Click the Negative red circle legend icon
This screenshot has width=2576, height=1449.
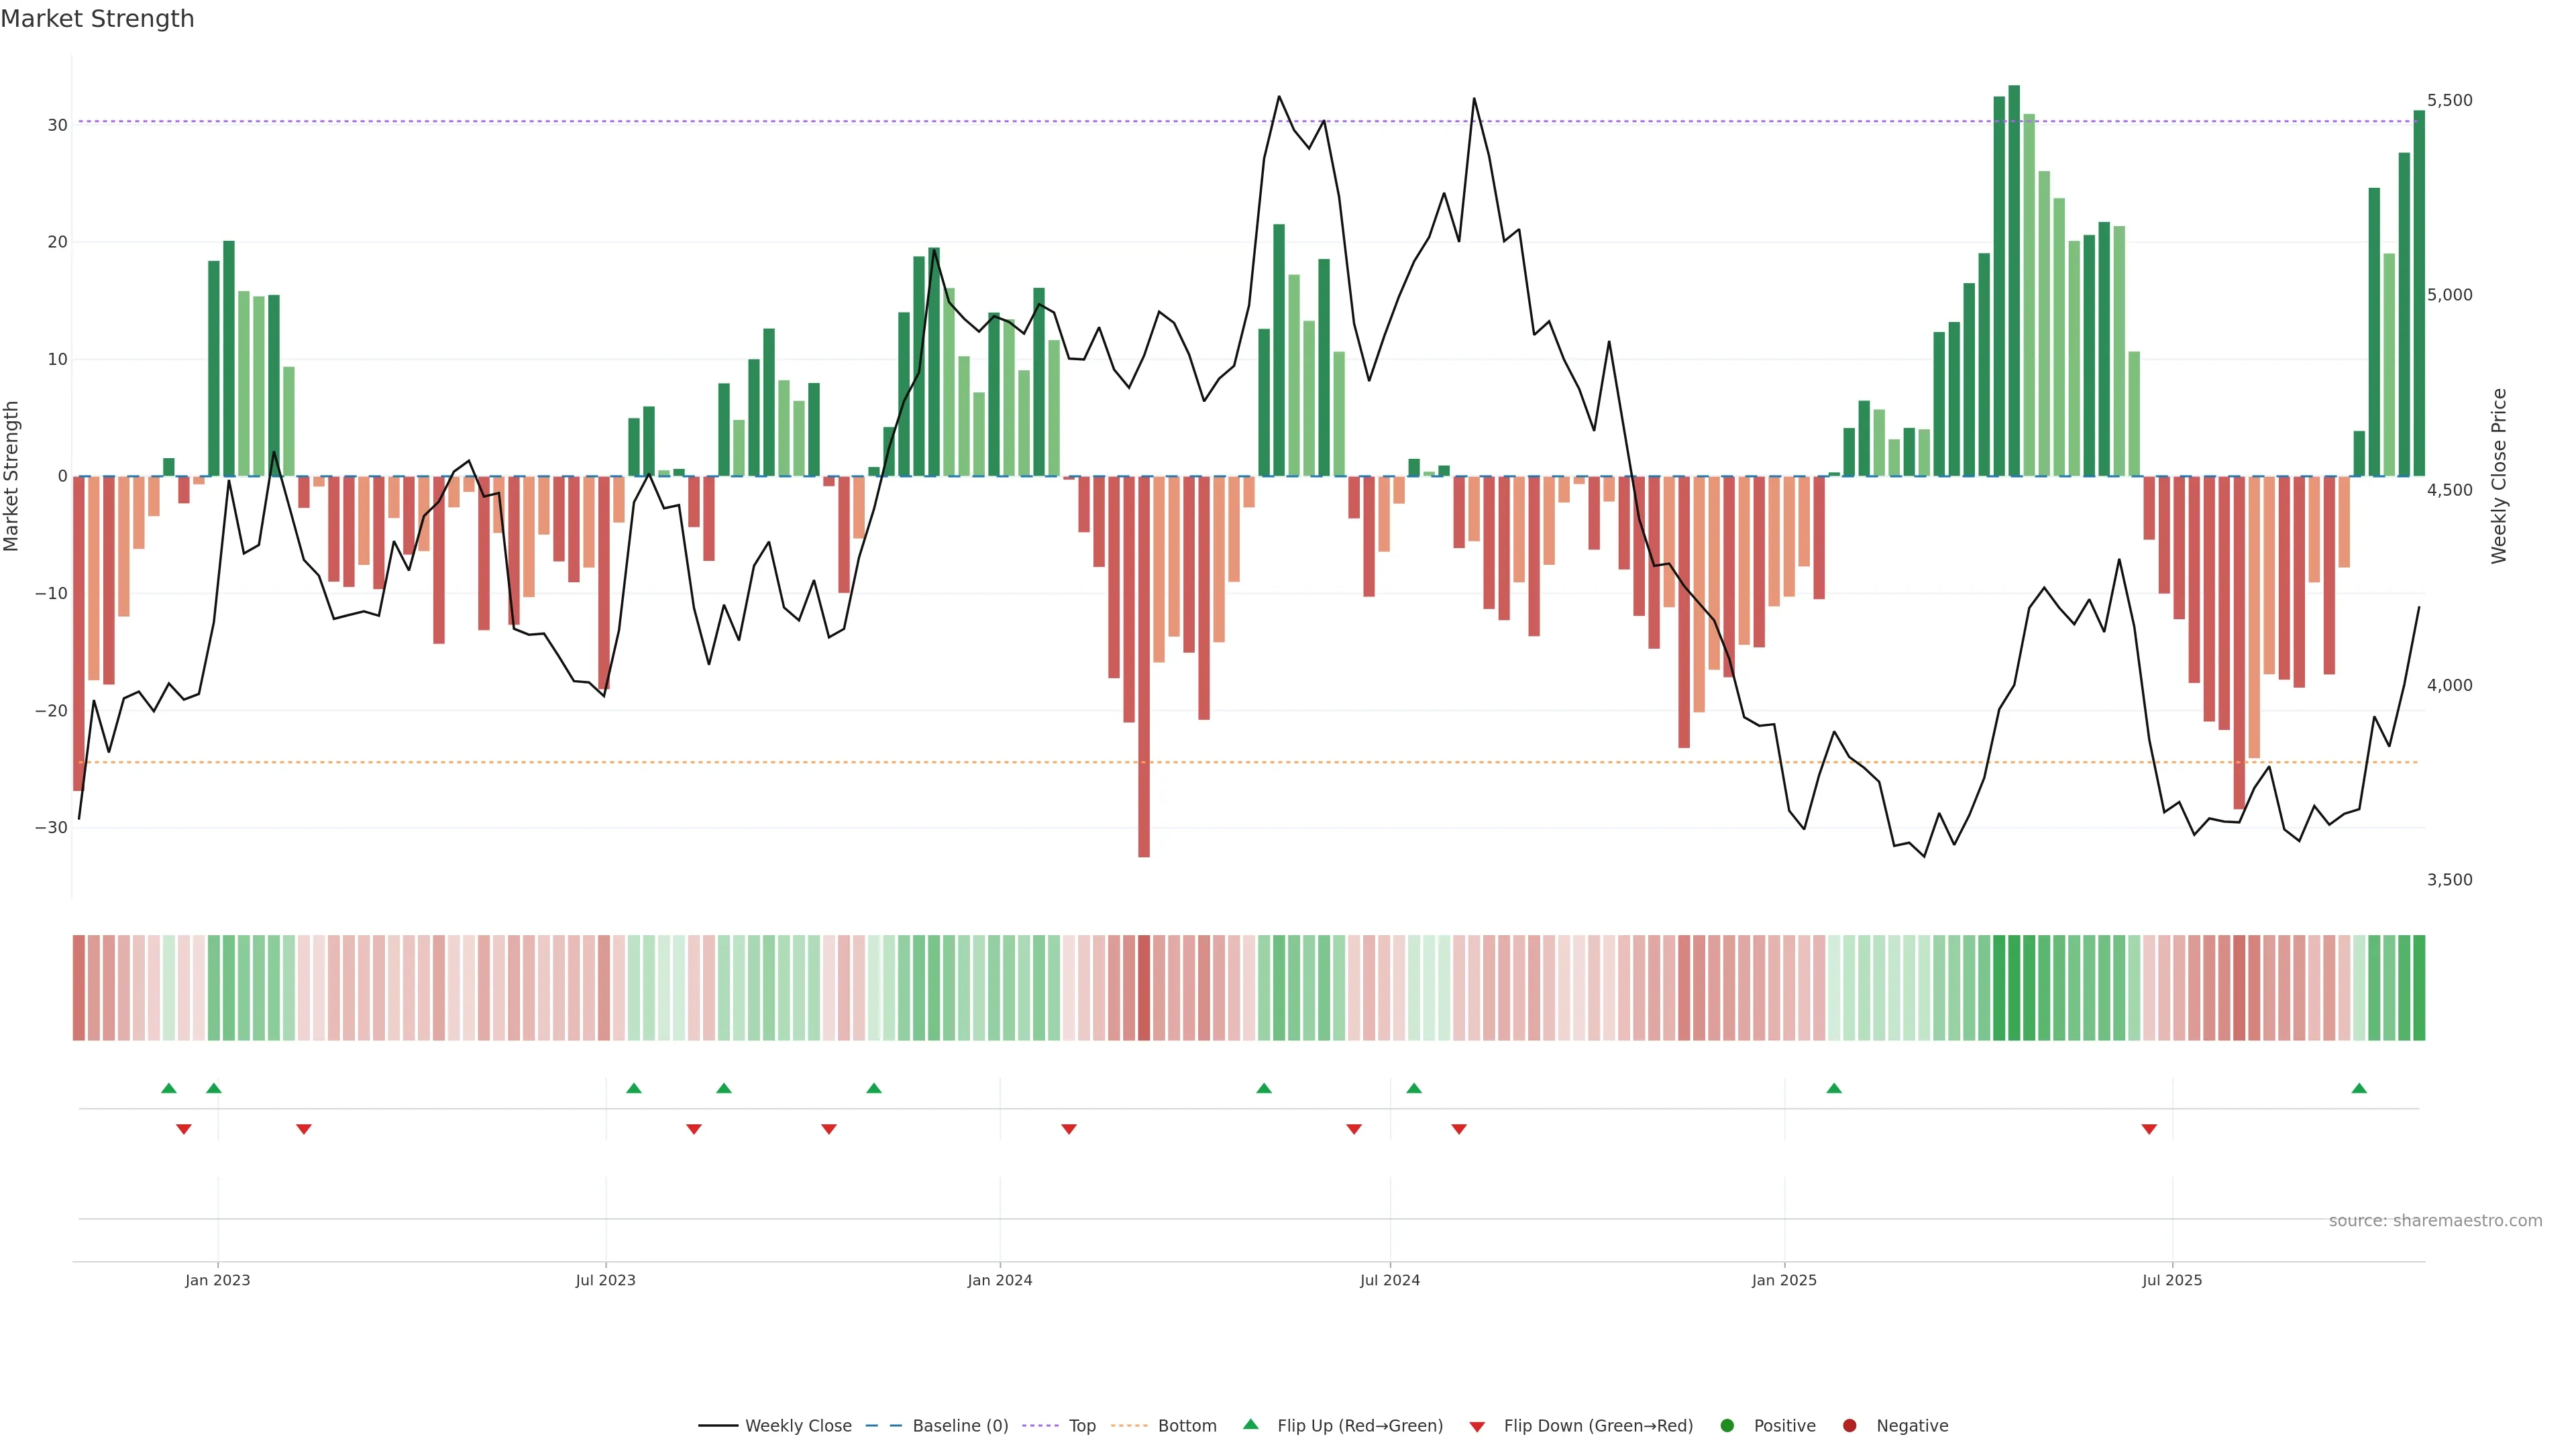[x=1849, y=1425]
